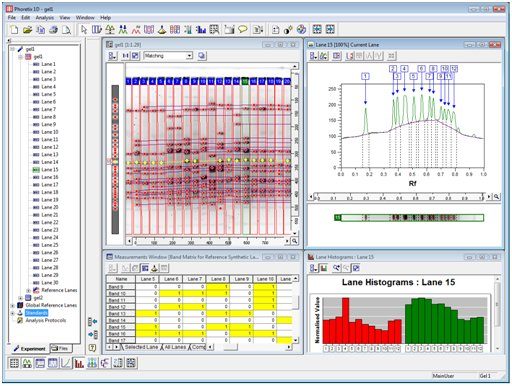
Task: Open the Matching dropdown in gel1 window
Action: pyautogui.click(x=189, y=56)
